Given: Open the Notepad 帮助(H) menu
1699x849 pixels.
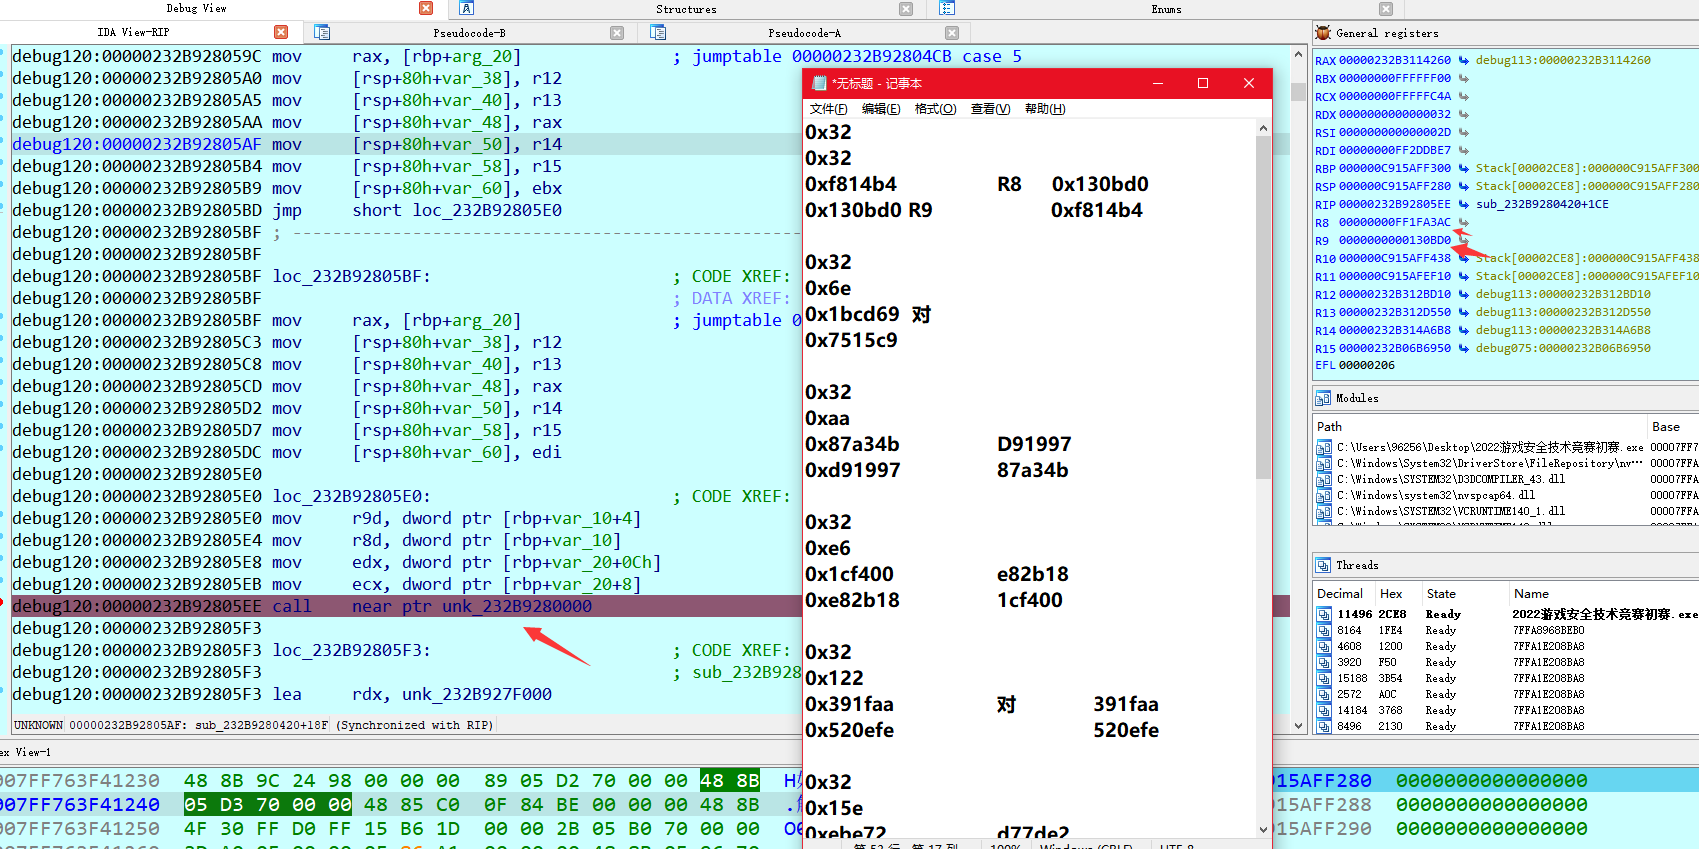Looking at the screenshot, I should coord(1045,109).
